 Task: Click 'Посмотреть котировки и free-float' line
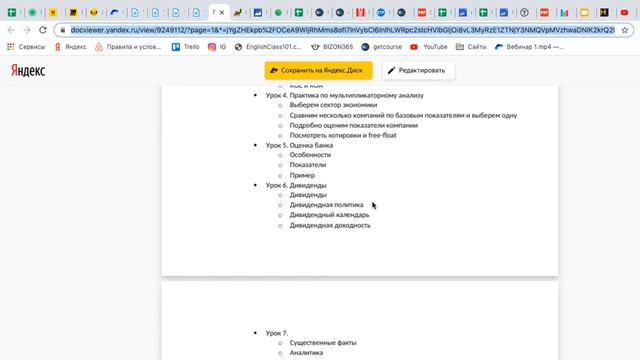pyautogui.click(x=343, y=135)
